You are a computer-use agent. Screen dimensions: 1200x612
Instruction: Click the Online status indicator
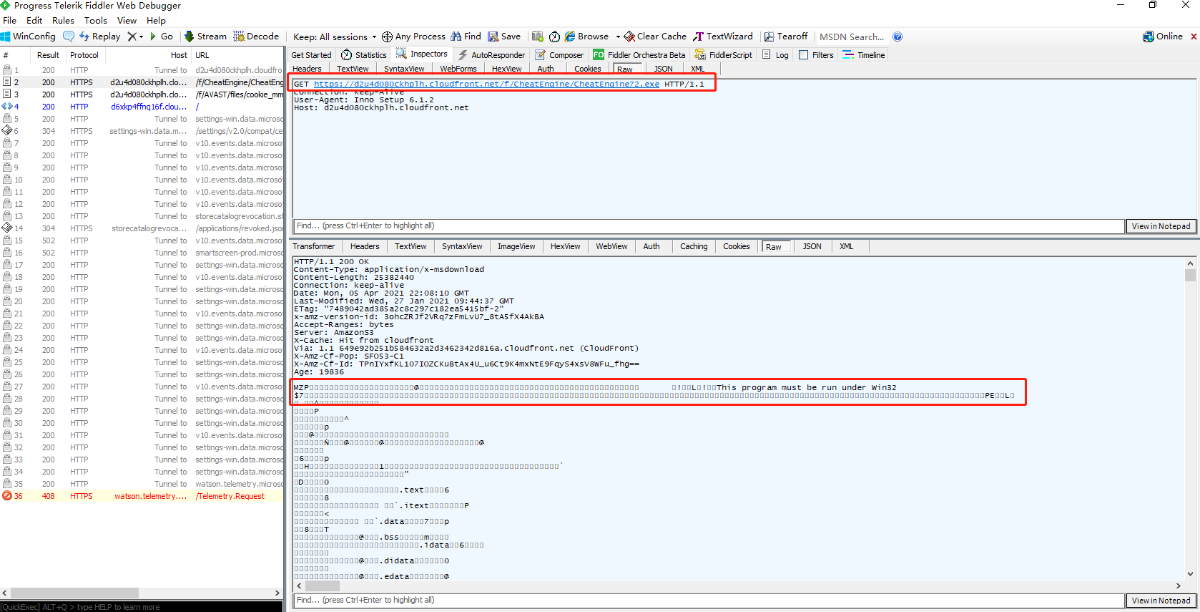[x=1162, y=36]
